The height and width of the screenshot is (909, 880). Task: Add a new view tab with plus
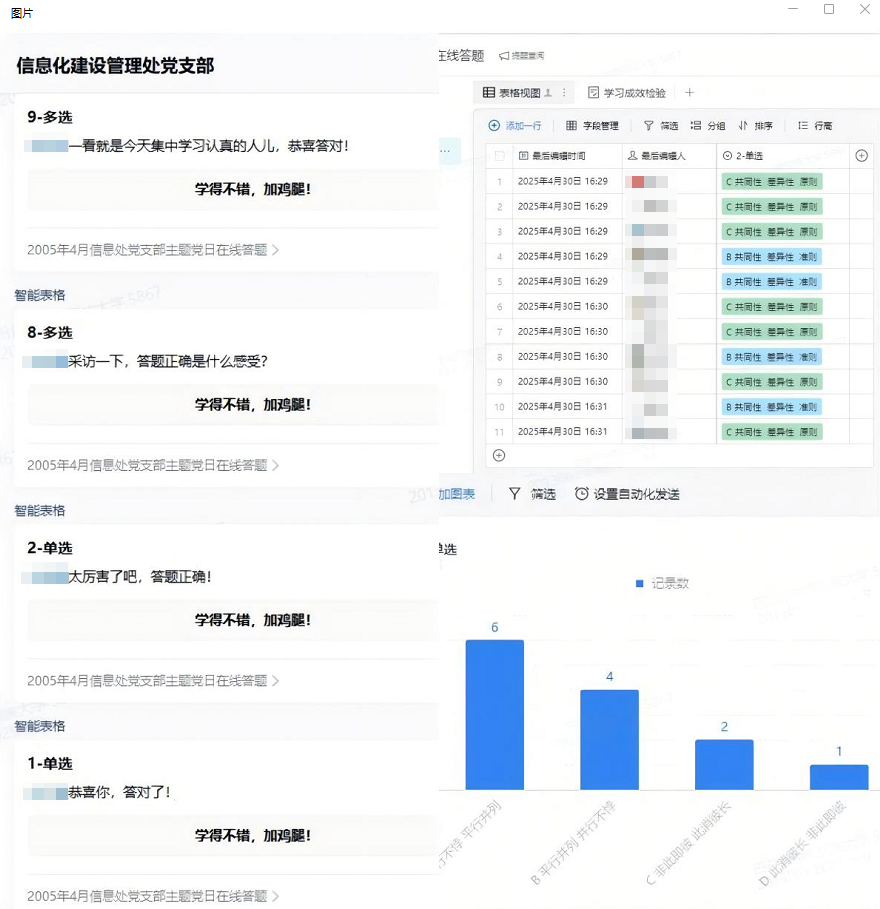click(689, 93)
